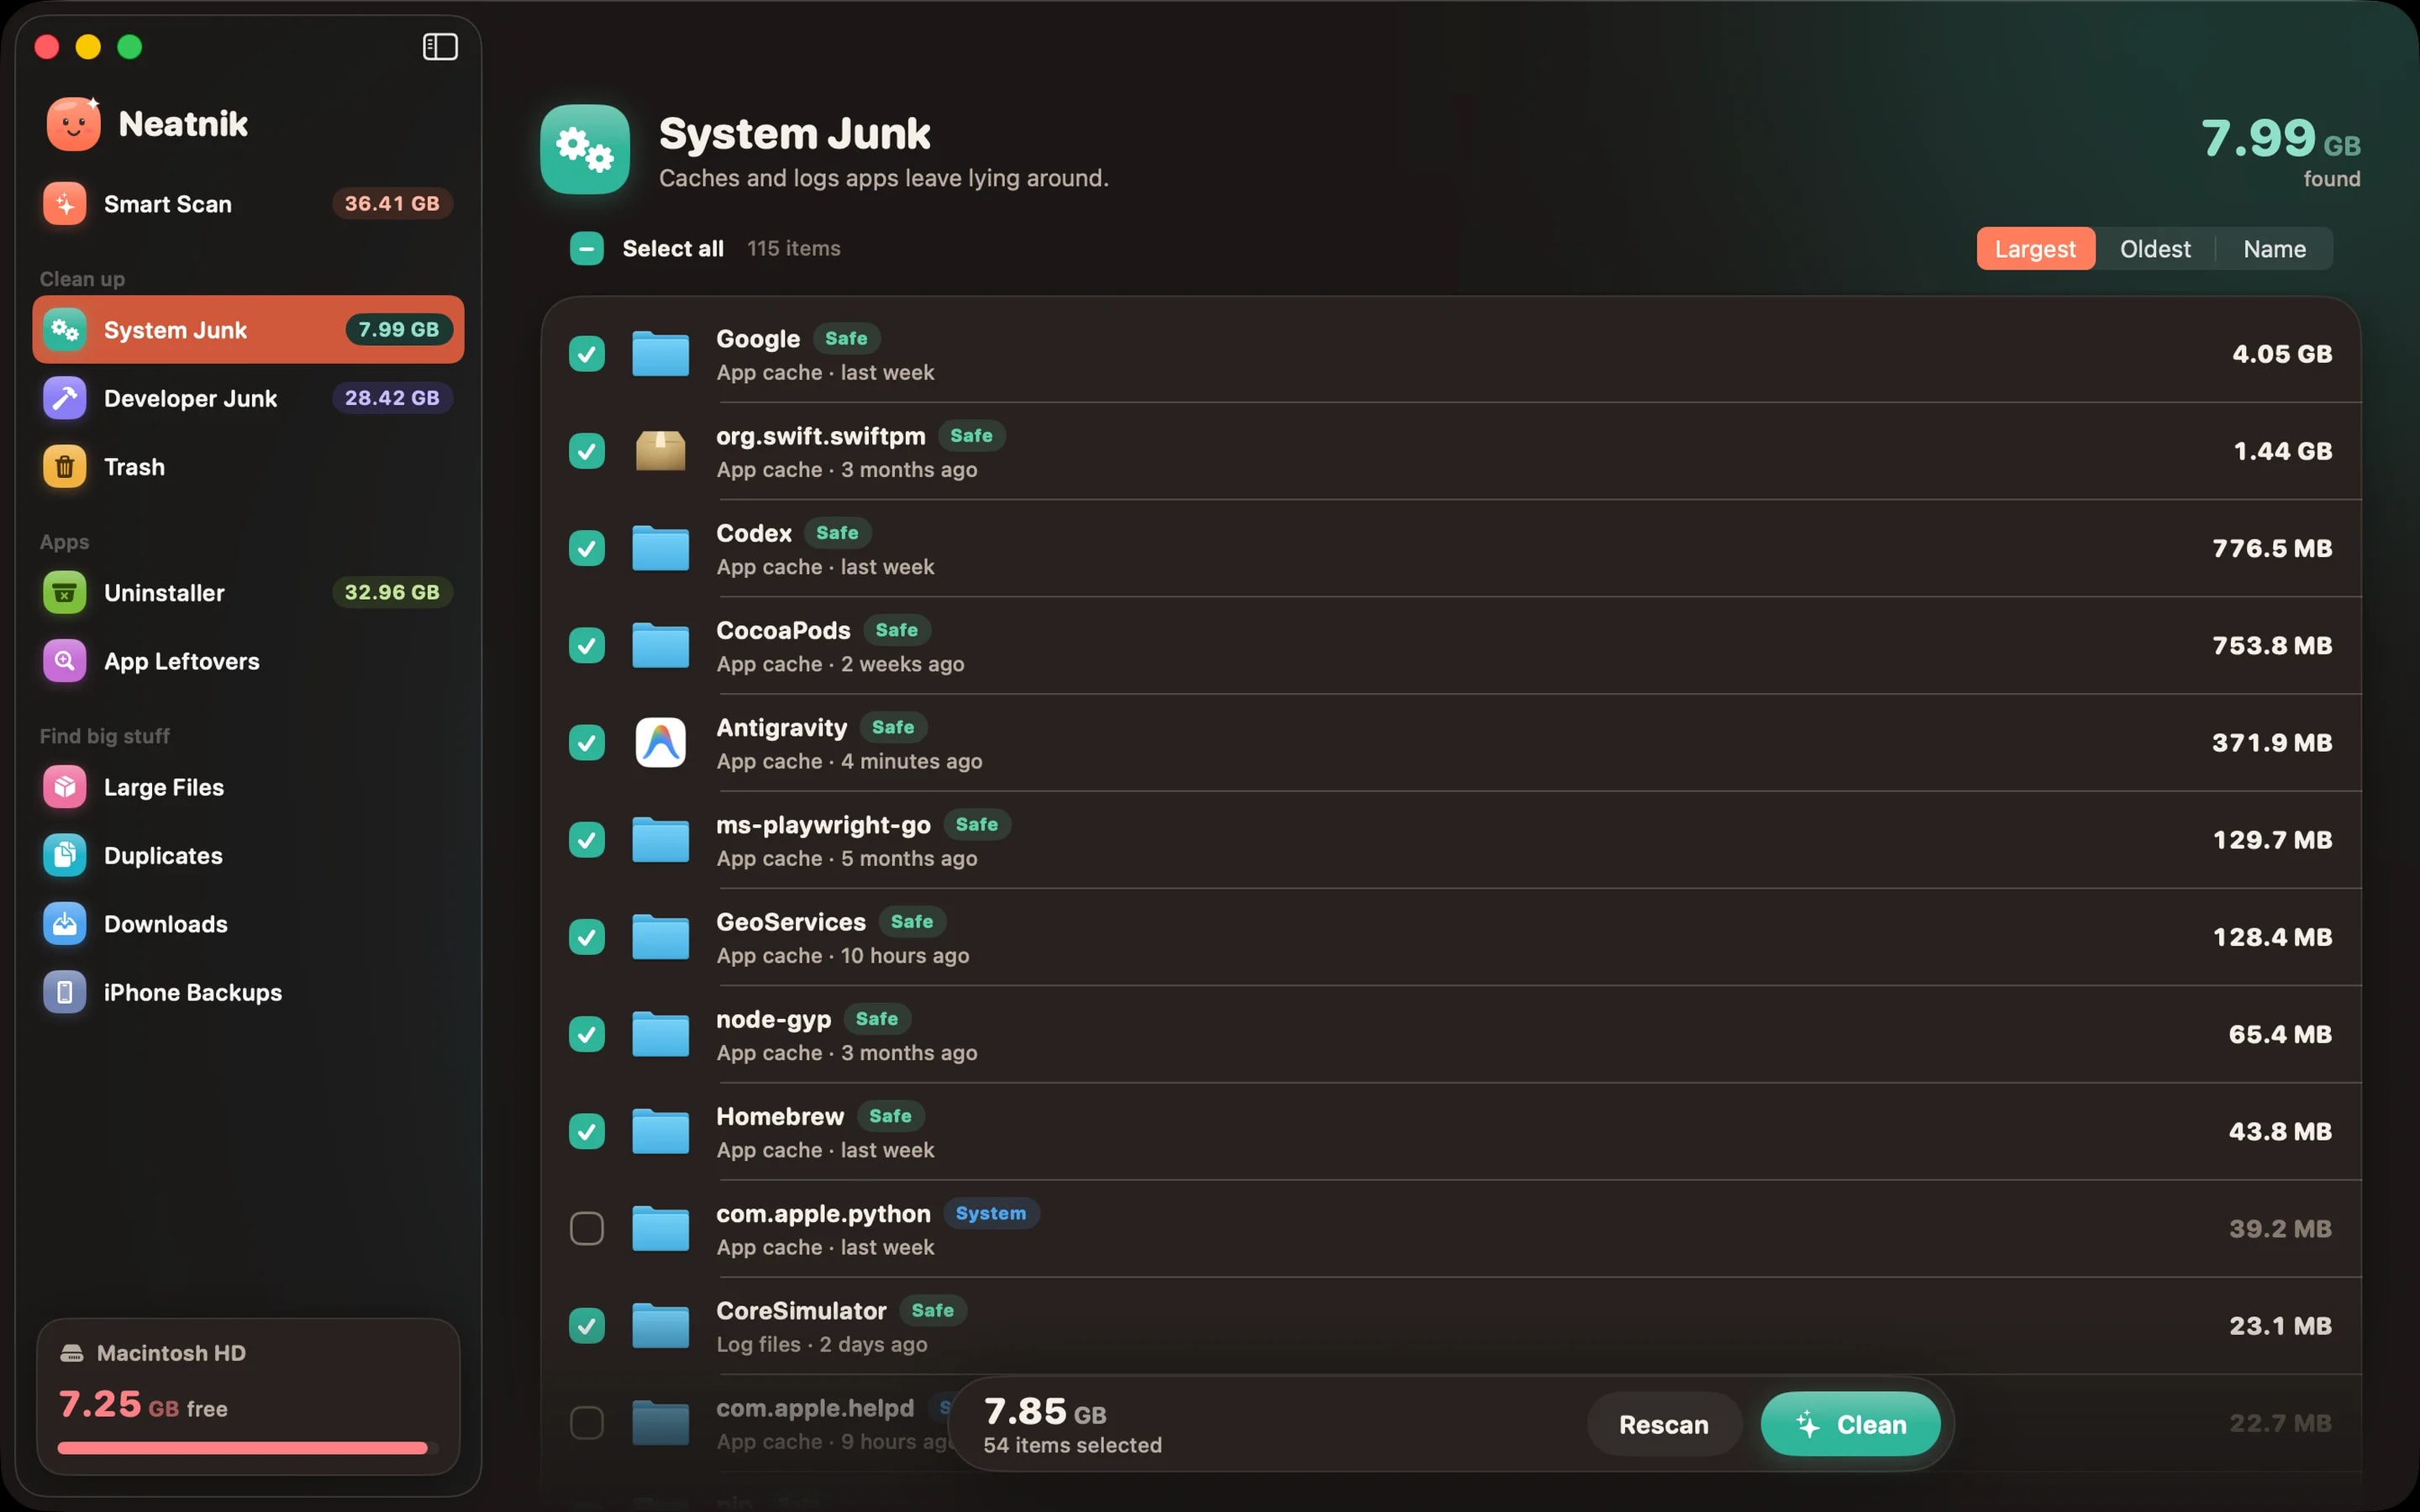Open the Large Files cube icon
This screenshot has height=1512, width=2420.
pos(65,787)
